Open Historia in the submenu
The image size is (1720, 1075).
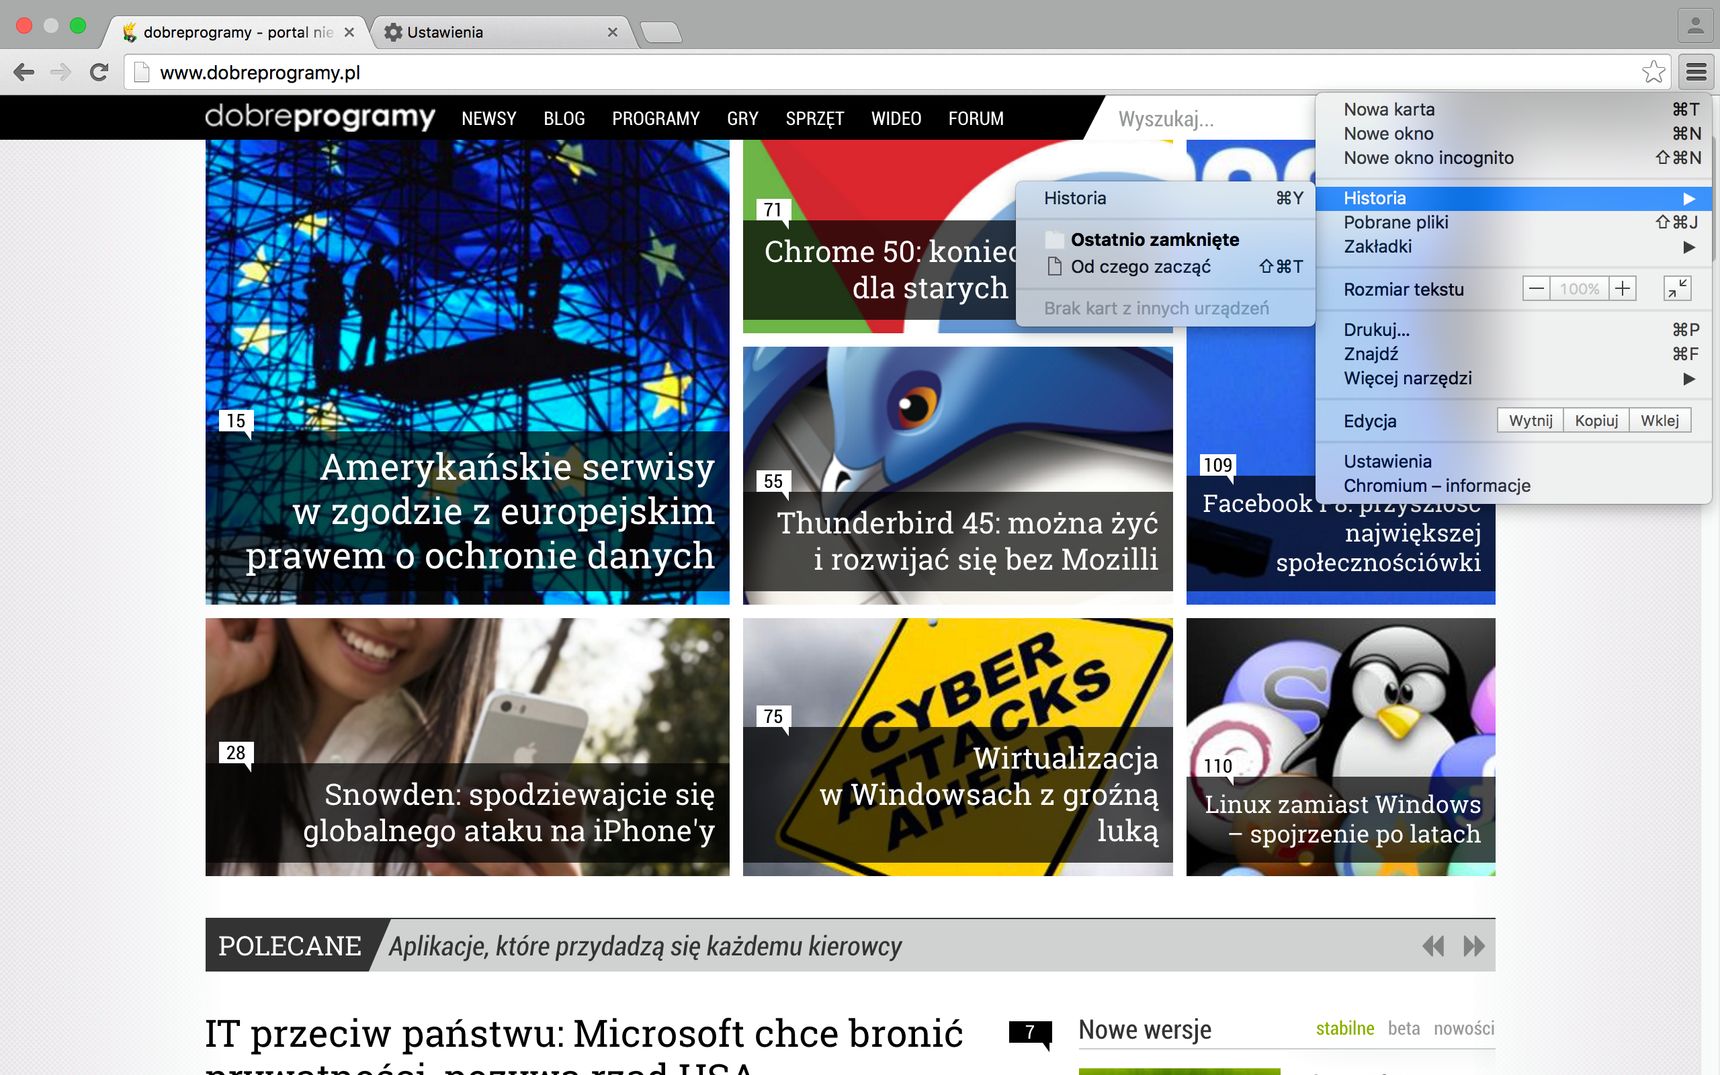pyautogui.click(x=1166, y=198)
